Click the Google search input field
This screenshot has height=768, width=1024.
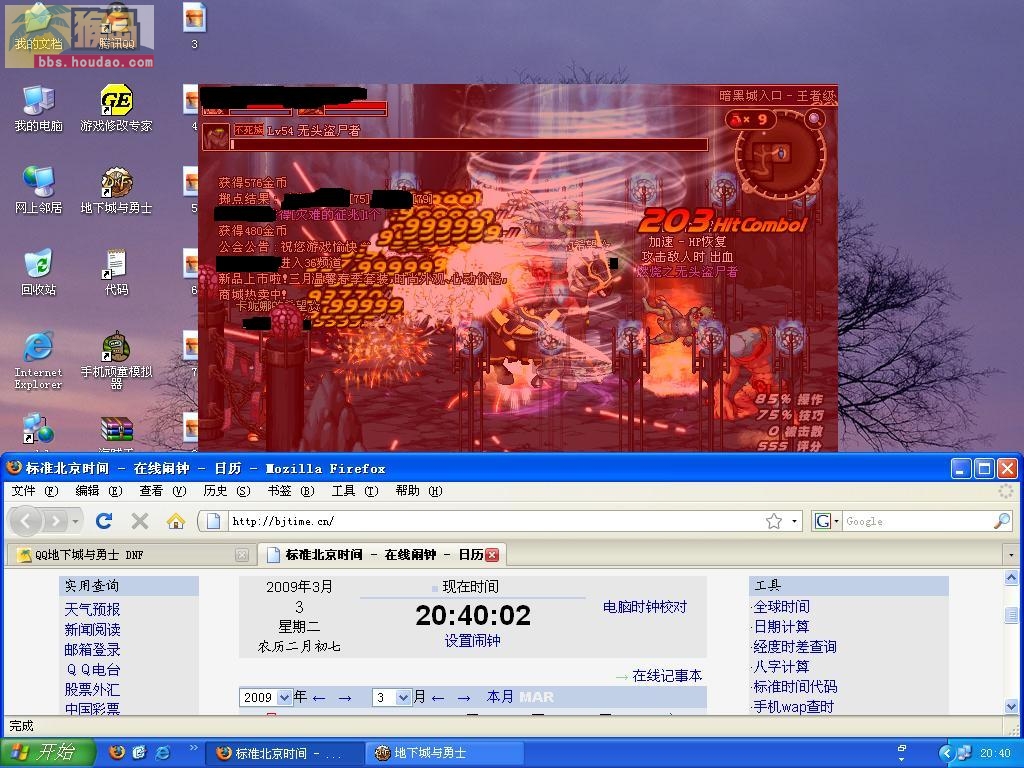pos(917,521)
